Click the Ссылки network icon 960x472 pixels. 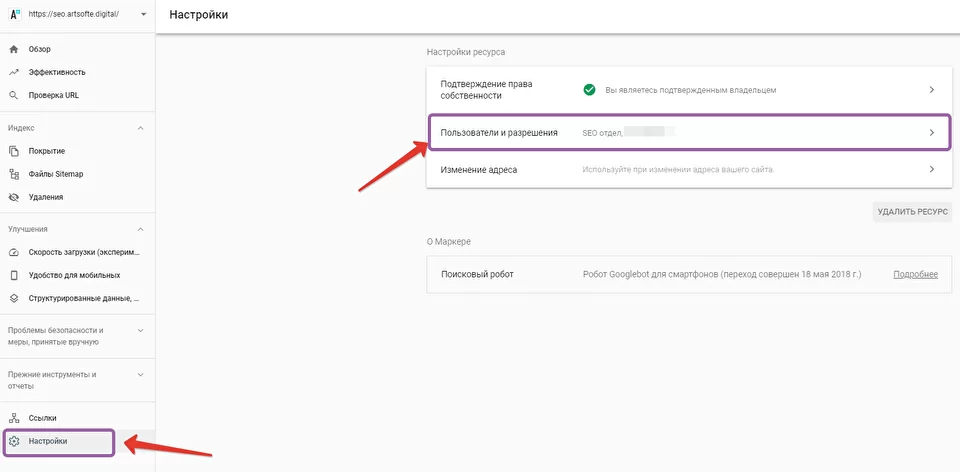15,418
